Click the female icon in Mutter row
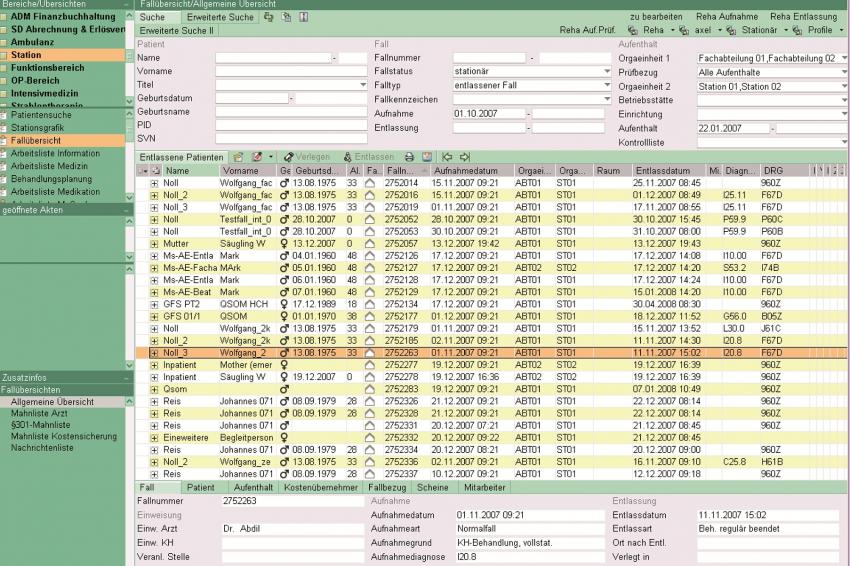The height and width of the screenshot is (566, 850). tap(284, 244)
